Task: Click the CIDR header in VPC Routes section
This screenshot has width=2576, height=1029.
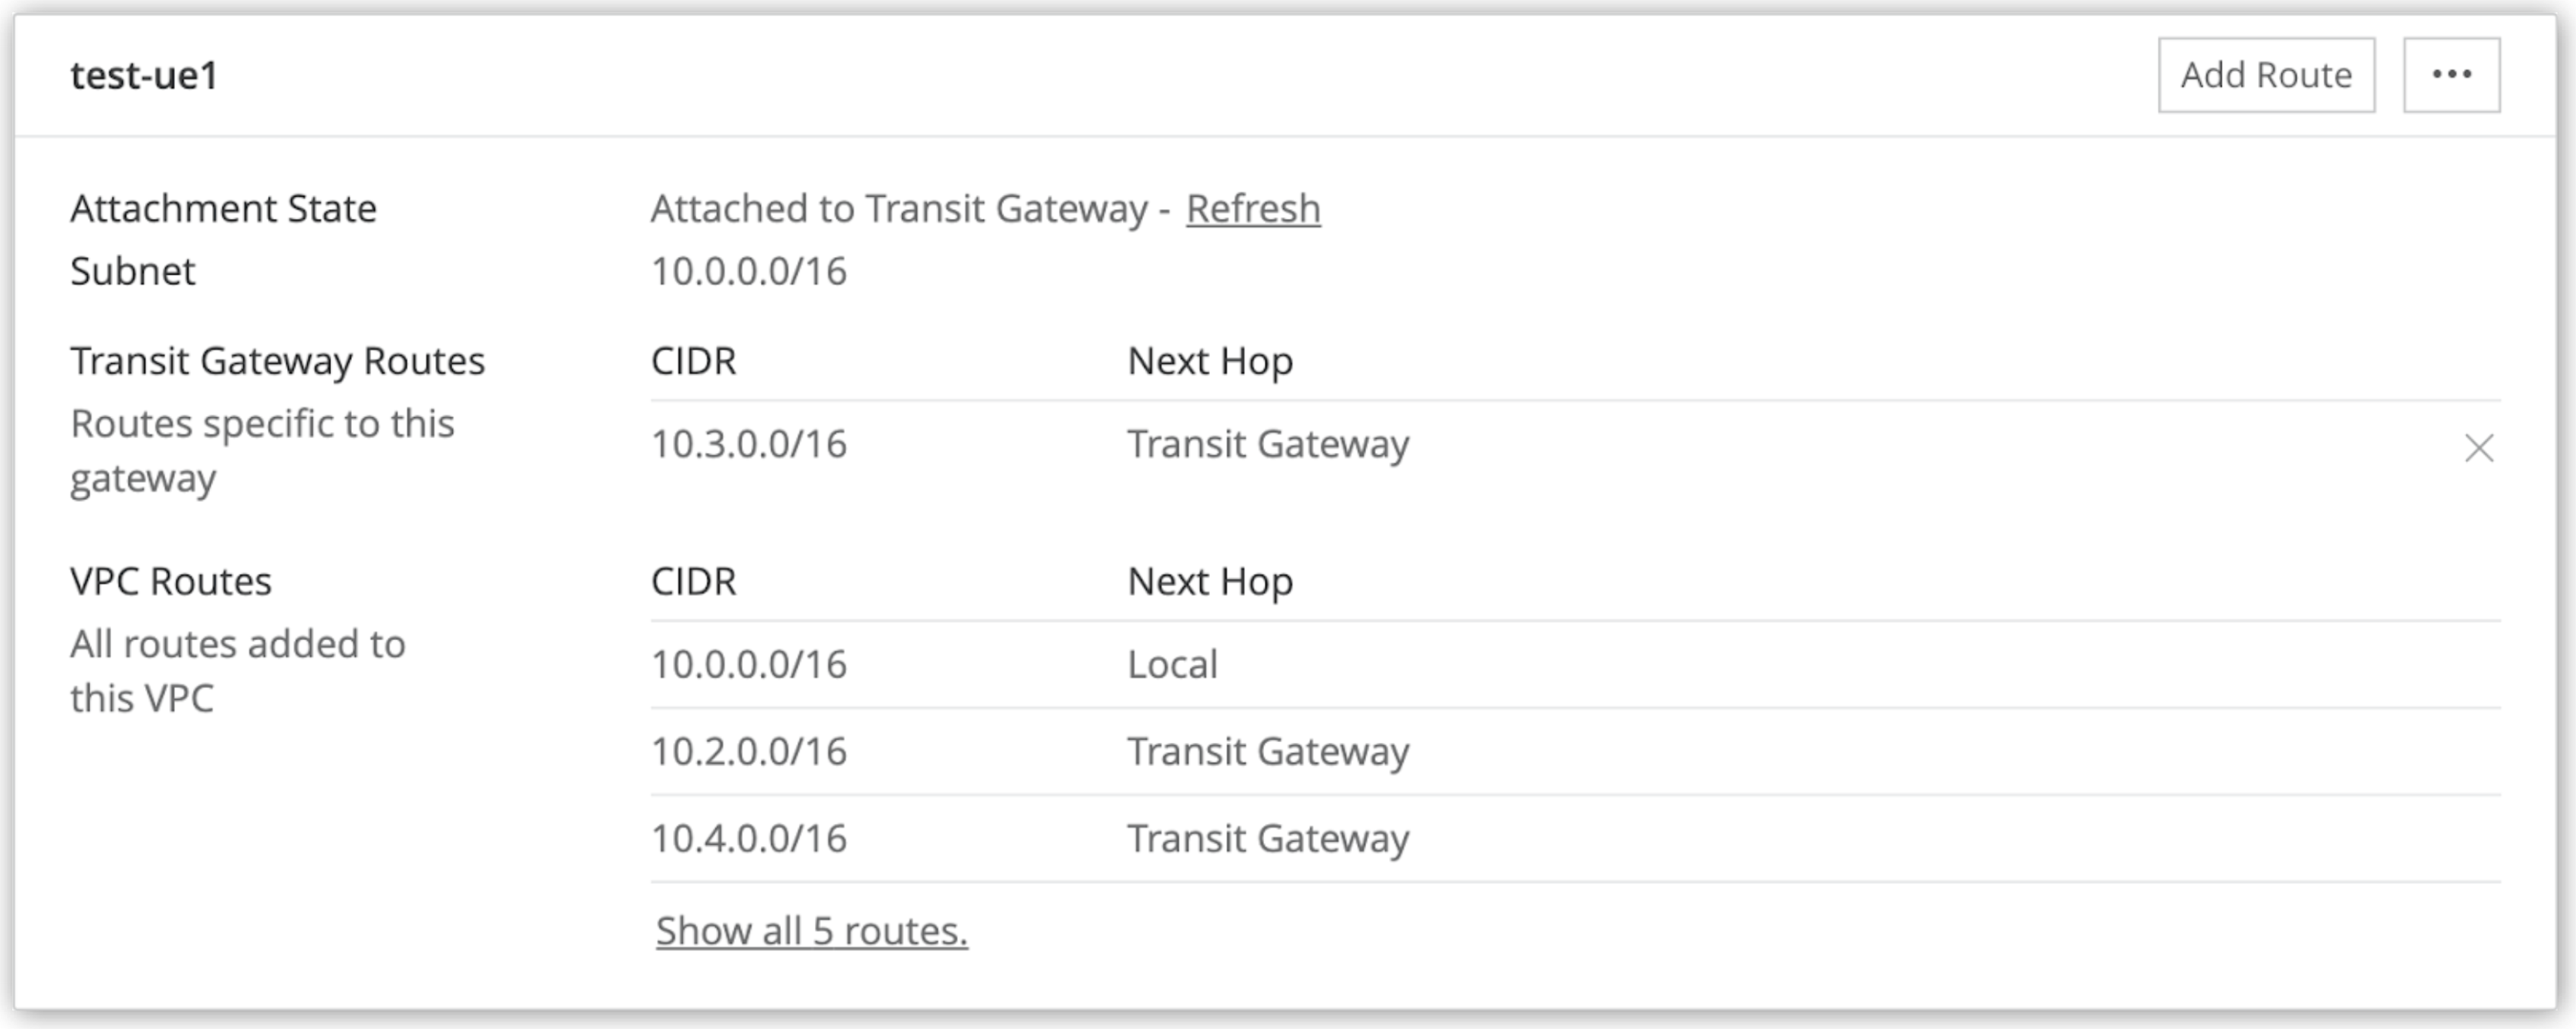Action: pos(693,581)
